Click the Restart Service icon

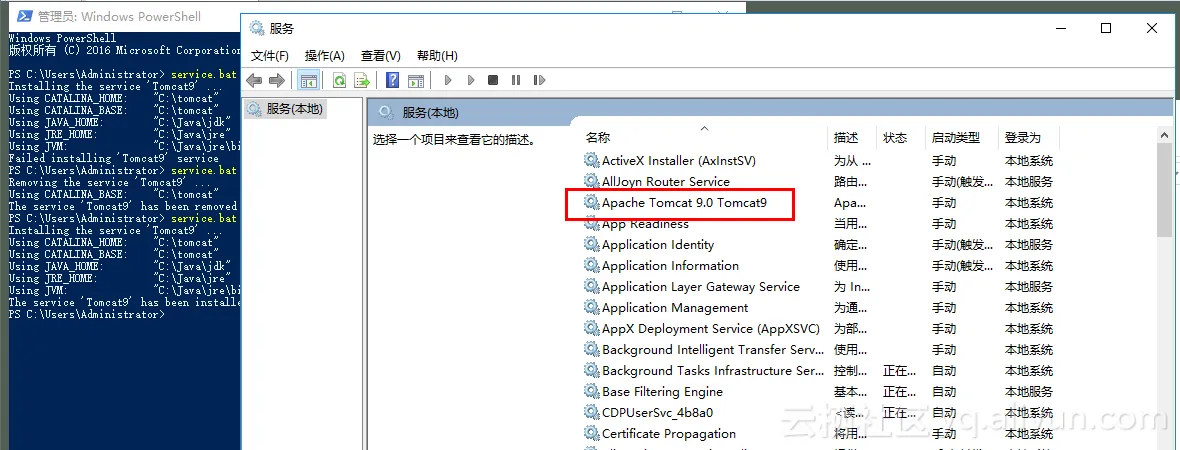pyautogui.click(x=539, y=80)
